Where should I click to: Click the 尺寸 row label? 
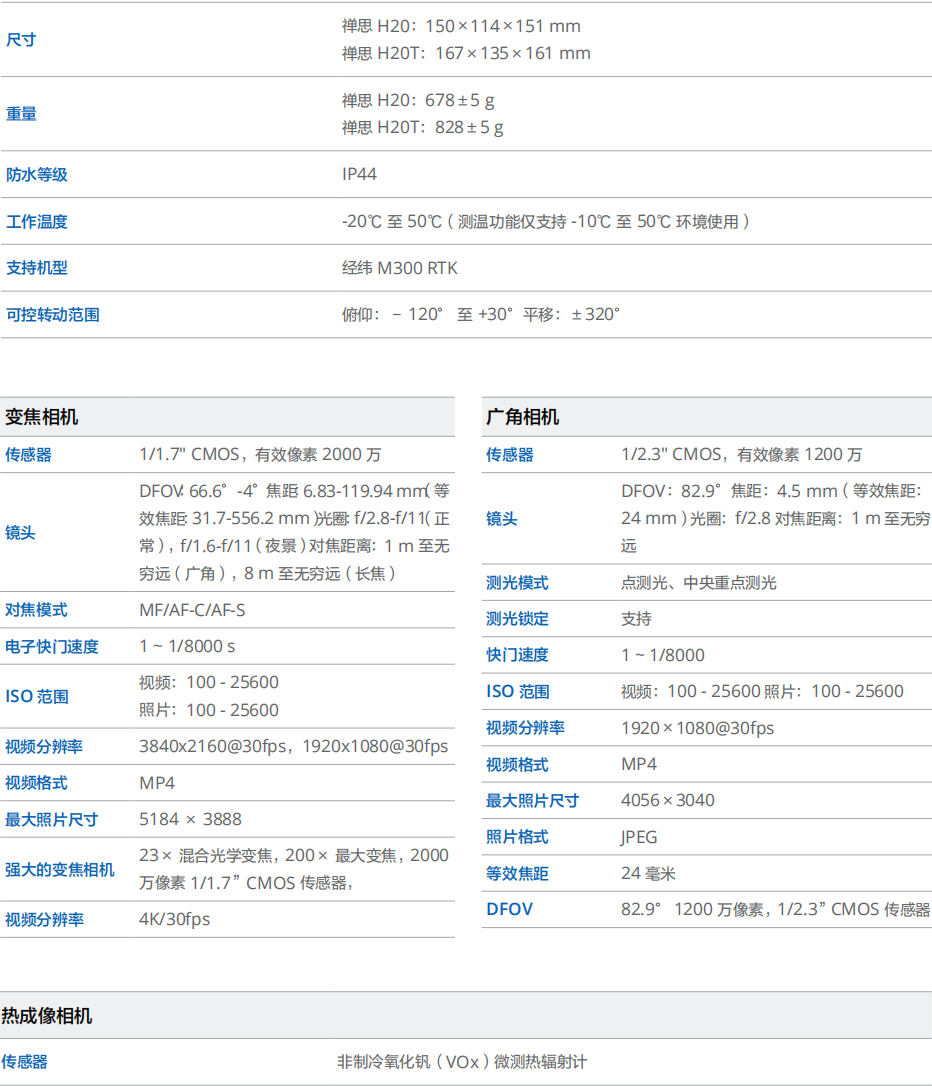pos(21,40)
